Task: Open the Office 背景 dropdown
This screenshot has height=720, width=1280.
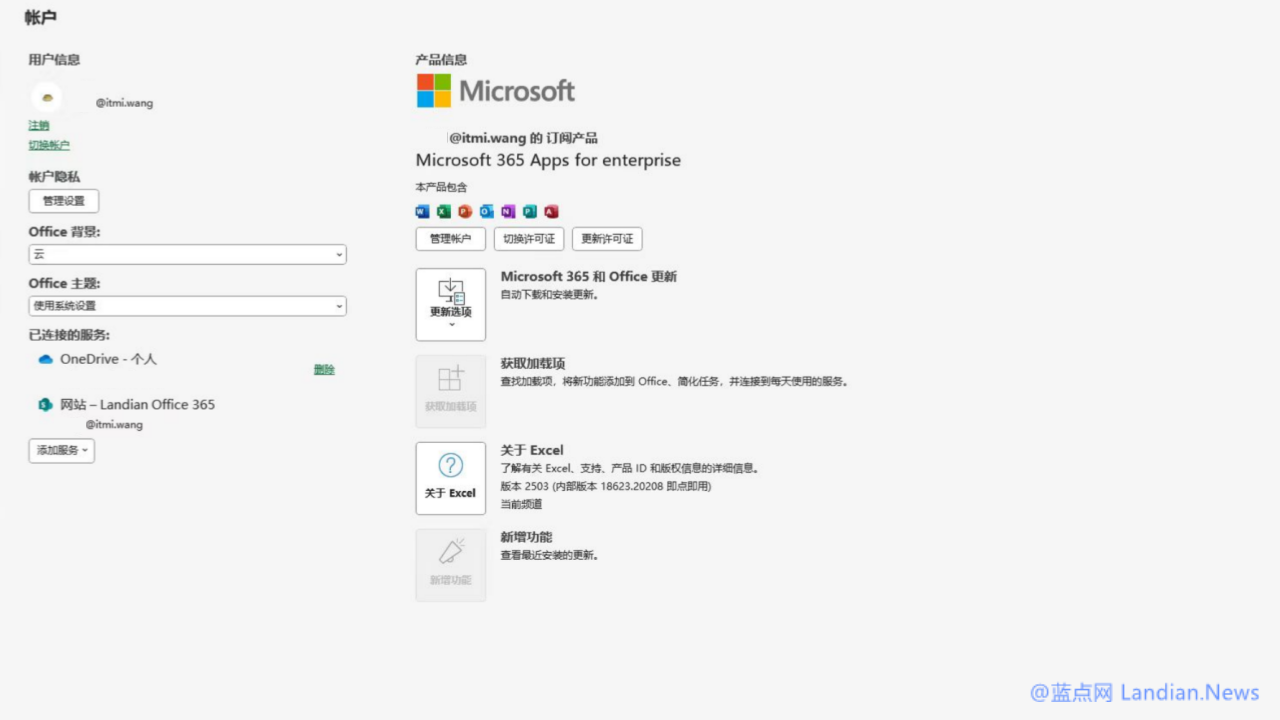Action: 188,254
